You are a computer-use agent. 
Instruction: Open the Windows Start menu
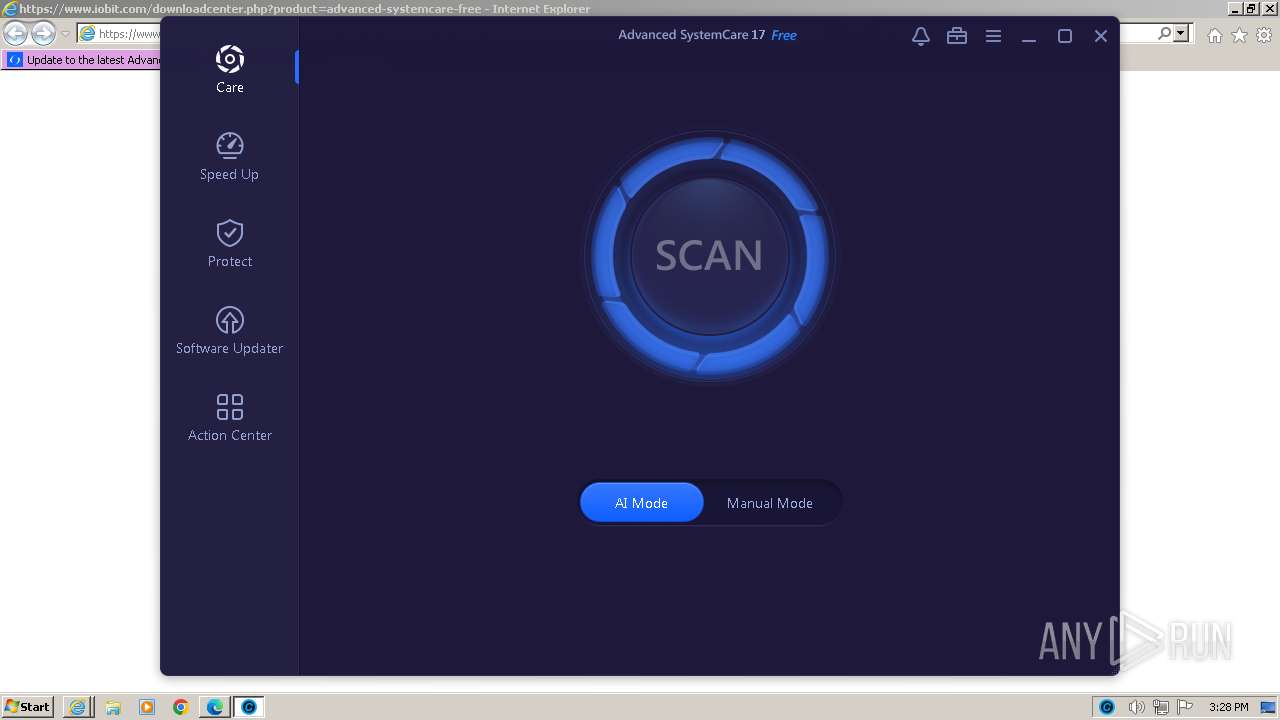(x=27, y=707)
